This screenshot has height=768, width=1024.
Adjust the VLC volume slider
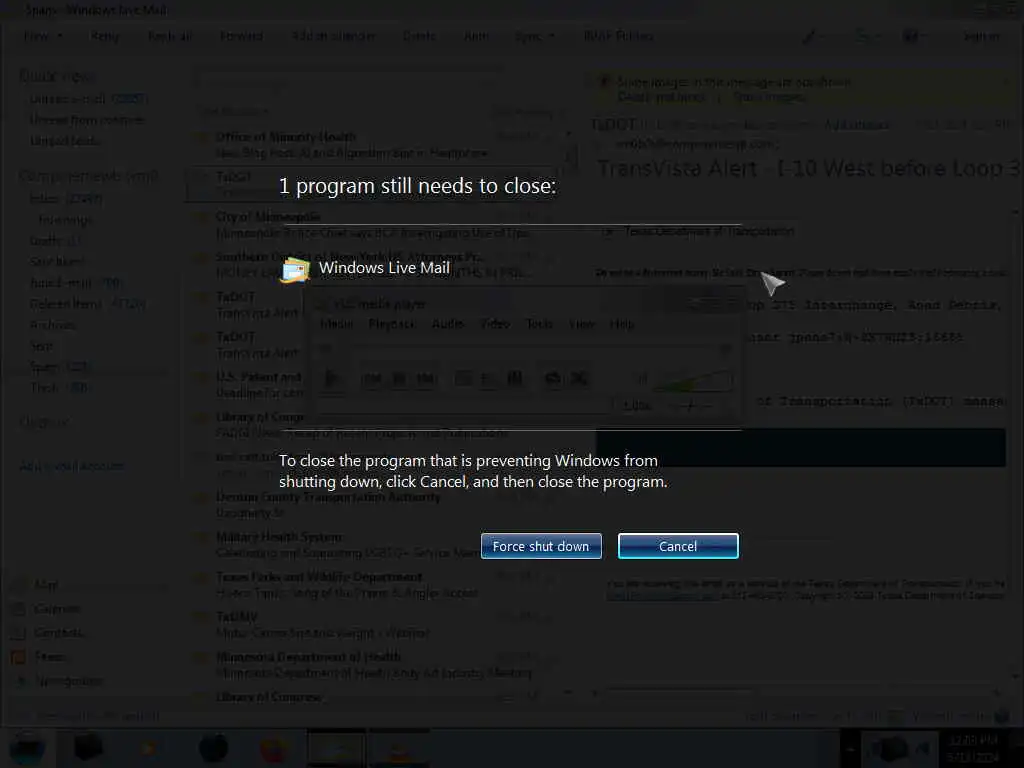click(692, 379)
